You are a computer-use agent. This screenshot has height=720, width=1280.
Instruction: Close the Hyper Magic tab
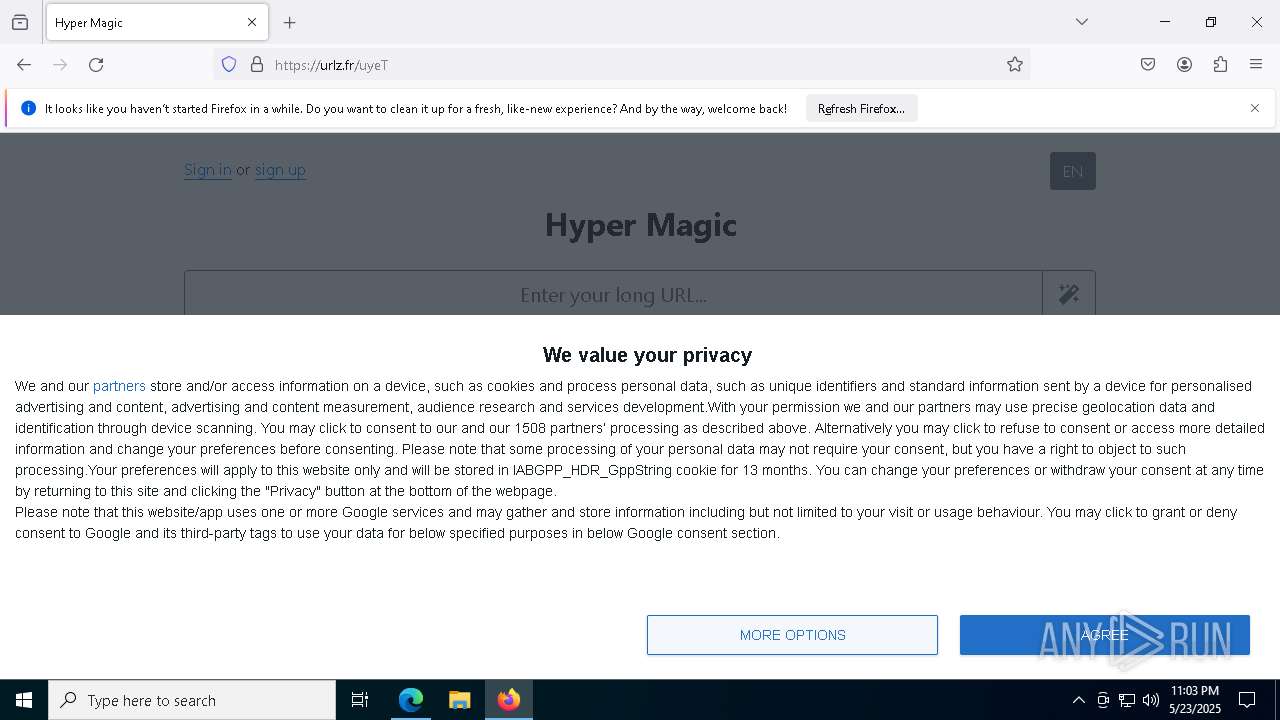tap(252, 22)
